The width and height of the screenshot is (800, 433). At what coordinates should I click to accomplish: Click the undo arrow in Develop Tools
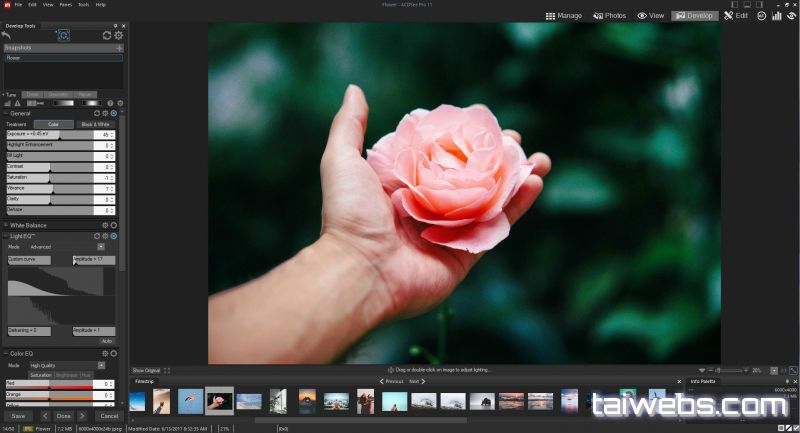tap(6, 35)
